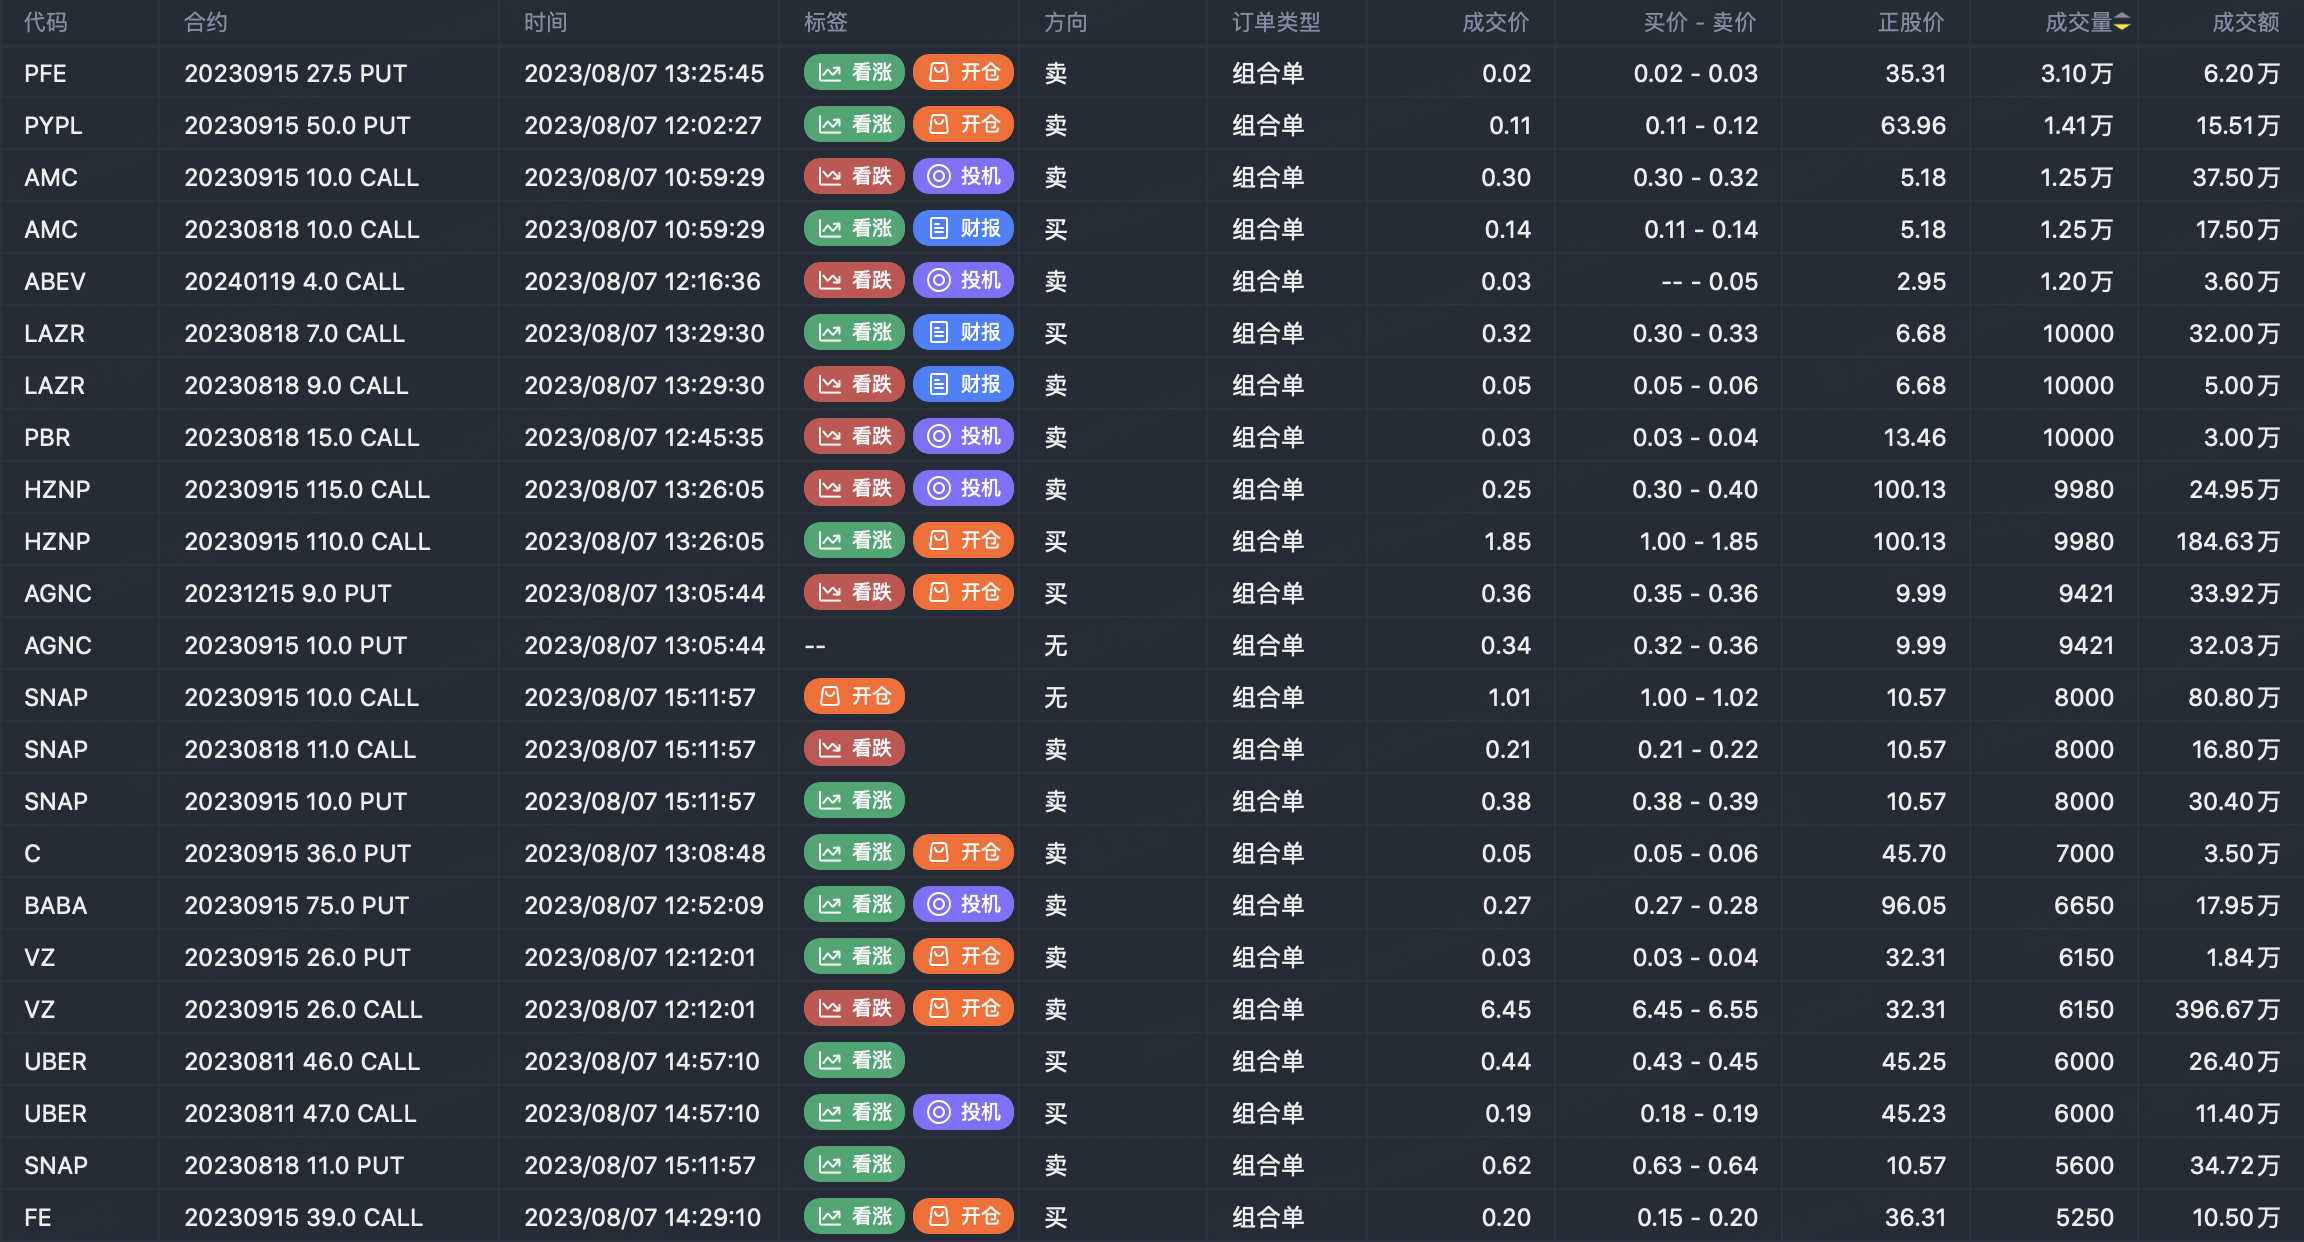Select the BABA ticker cell

[56, 905]
